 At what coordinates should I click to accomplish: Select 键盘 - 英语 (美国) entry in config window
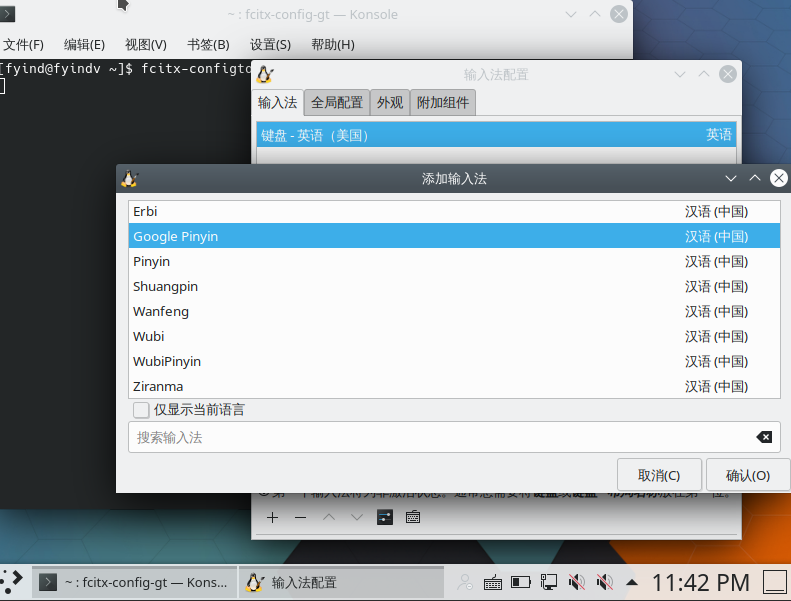496,135
